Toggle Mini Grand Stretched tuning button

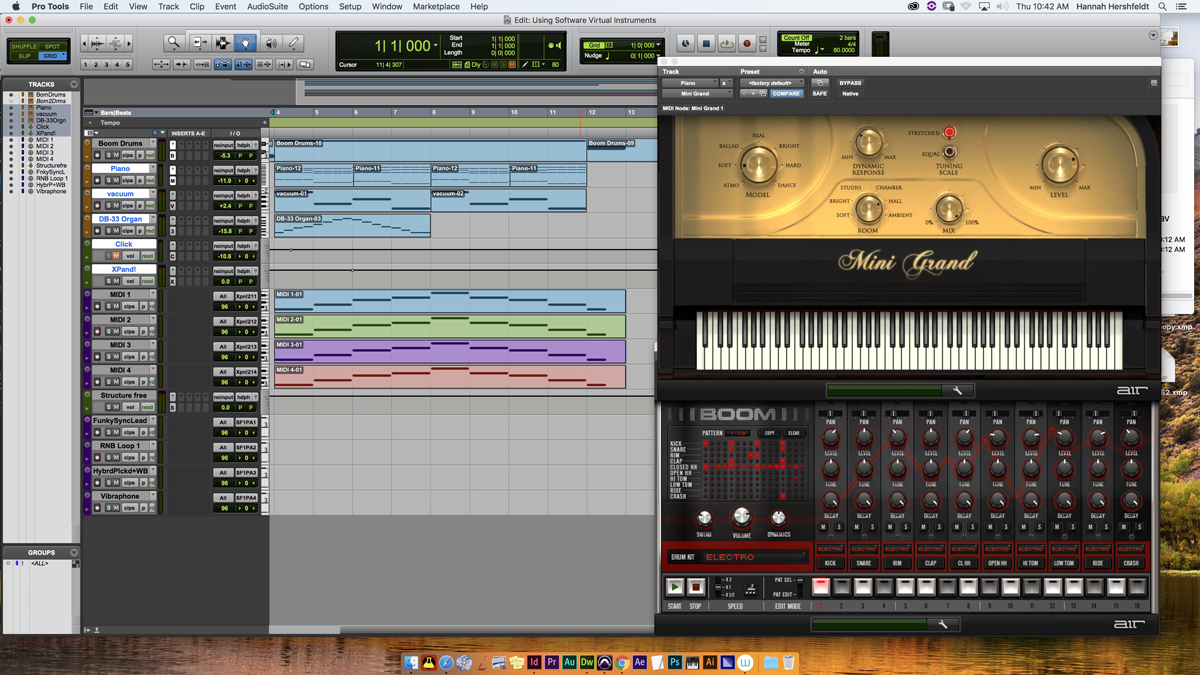(x=949, y=132)
